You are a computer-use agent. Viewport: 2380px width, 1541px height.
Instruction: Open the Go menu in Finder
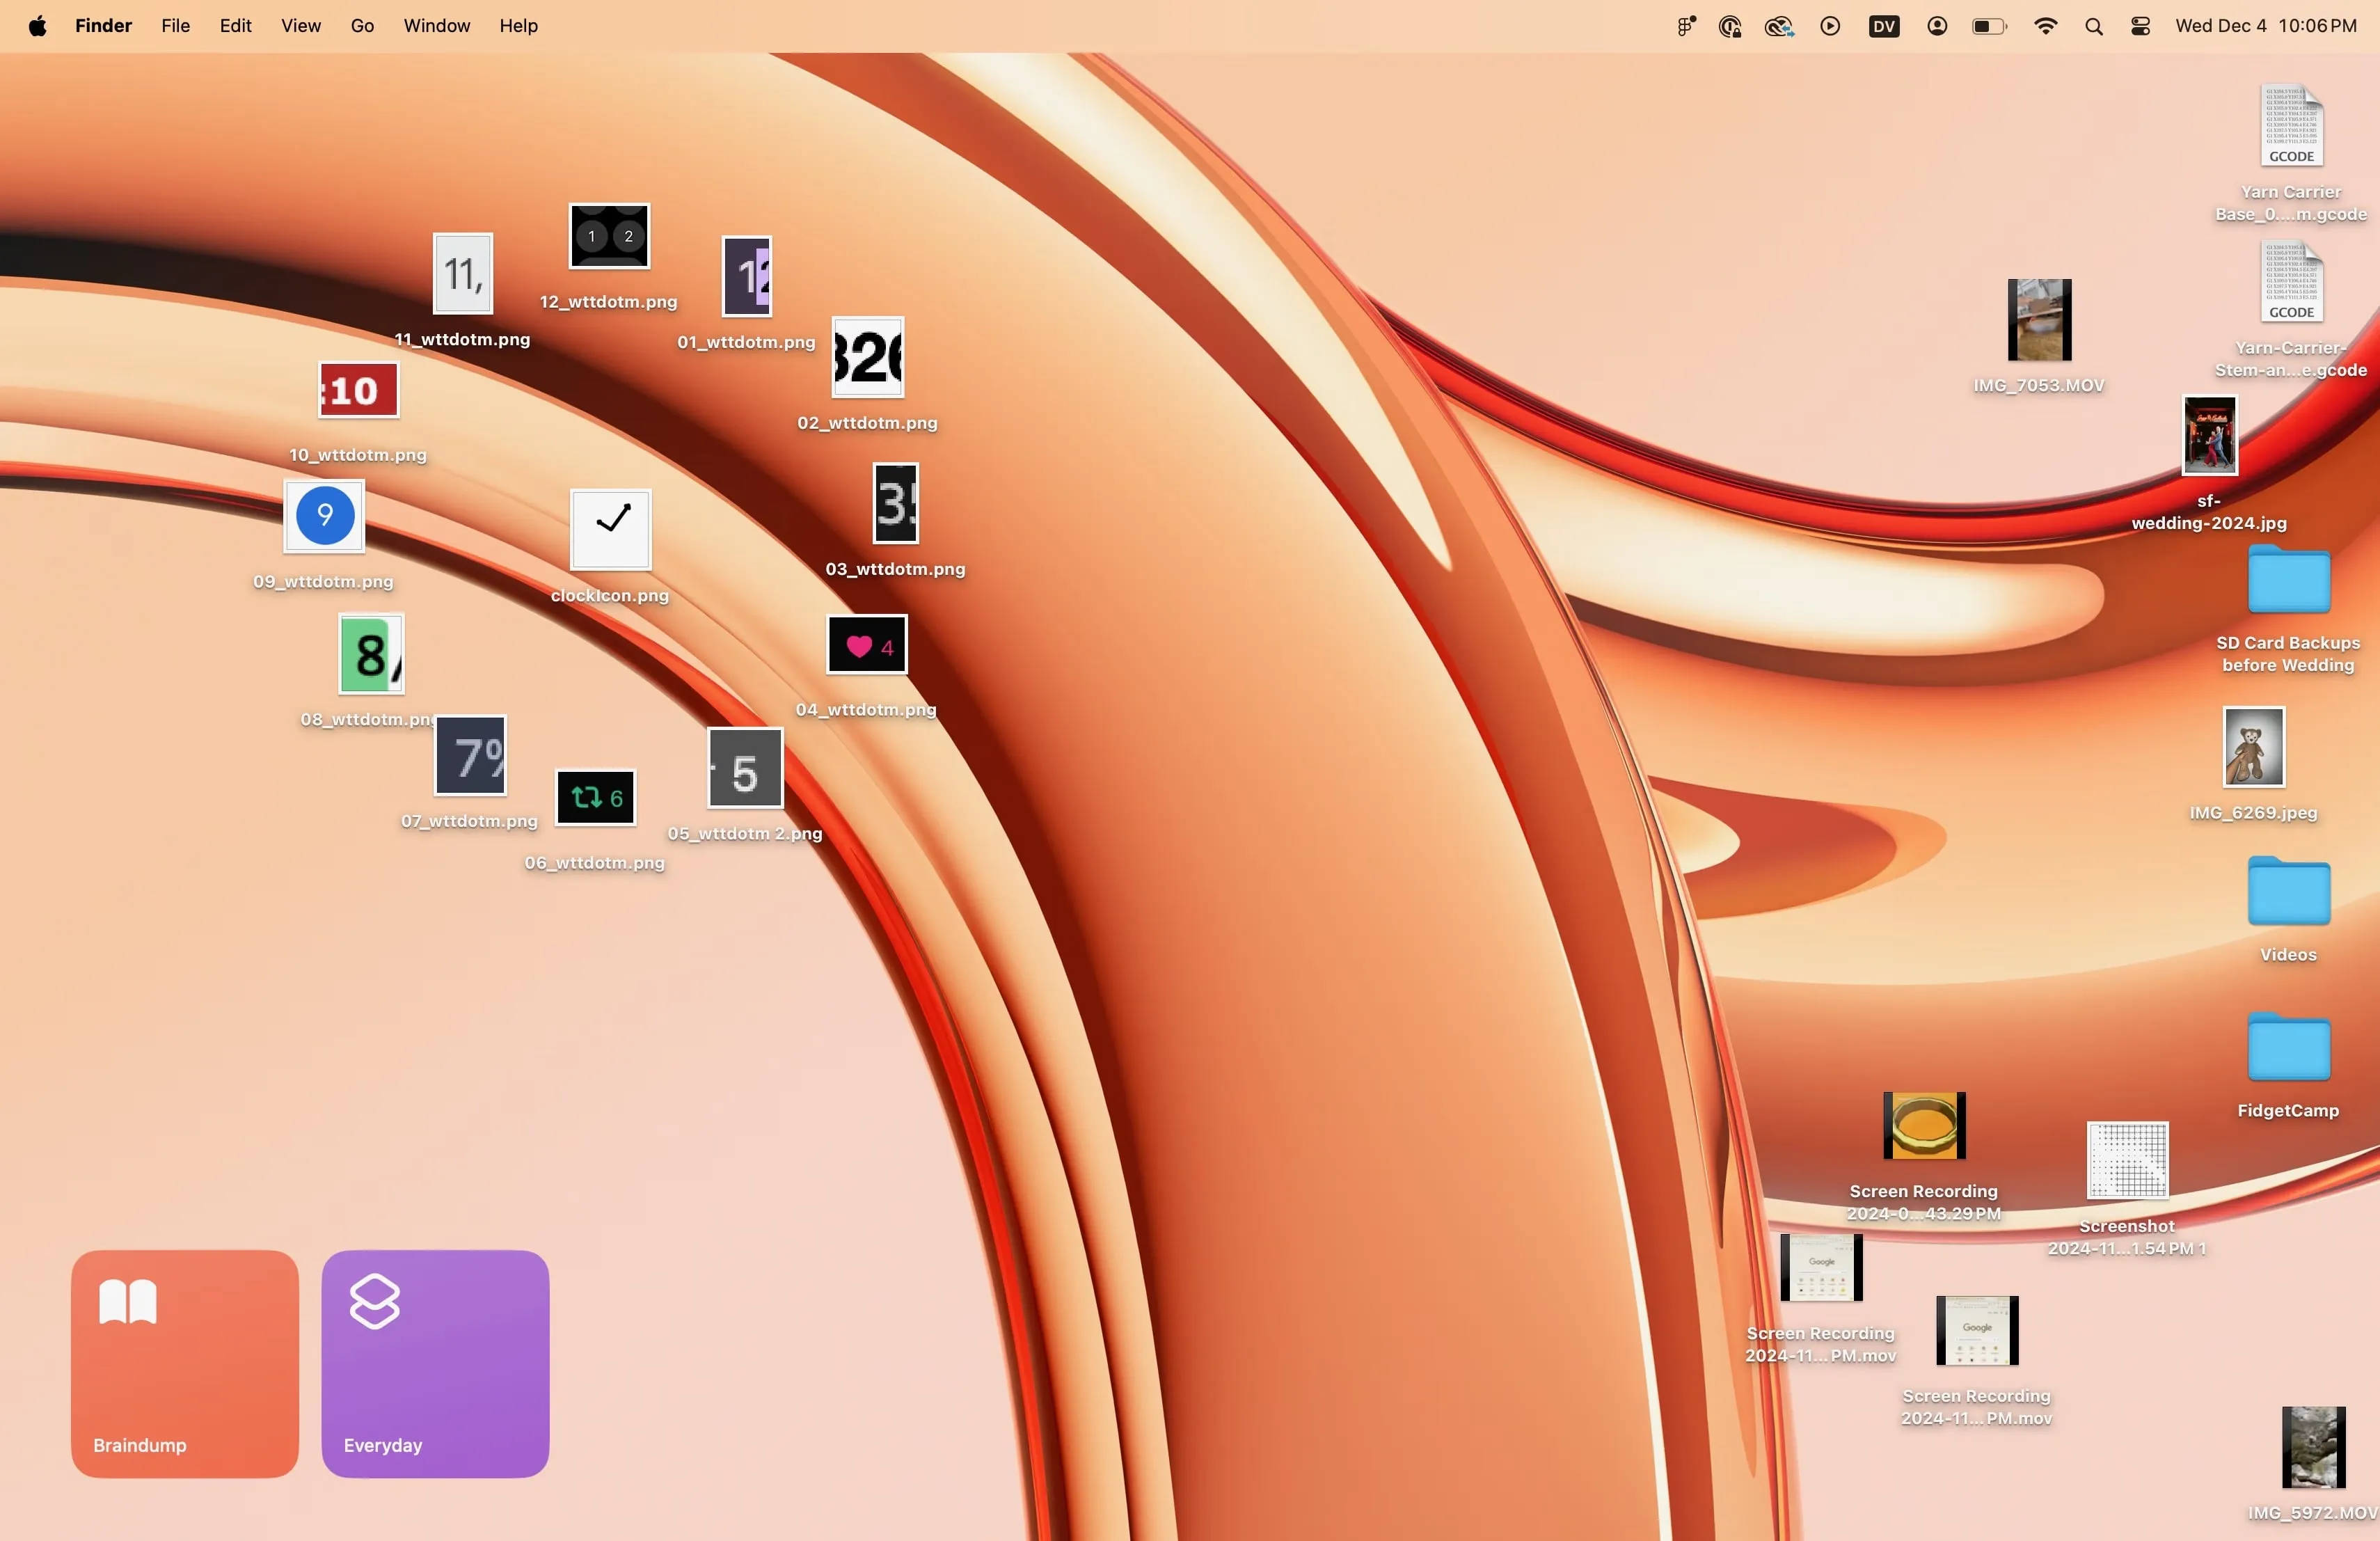pos(362,26)
